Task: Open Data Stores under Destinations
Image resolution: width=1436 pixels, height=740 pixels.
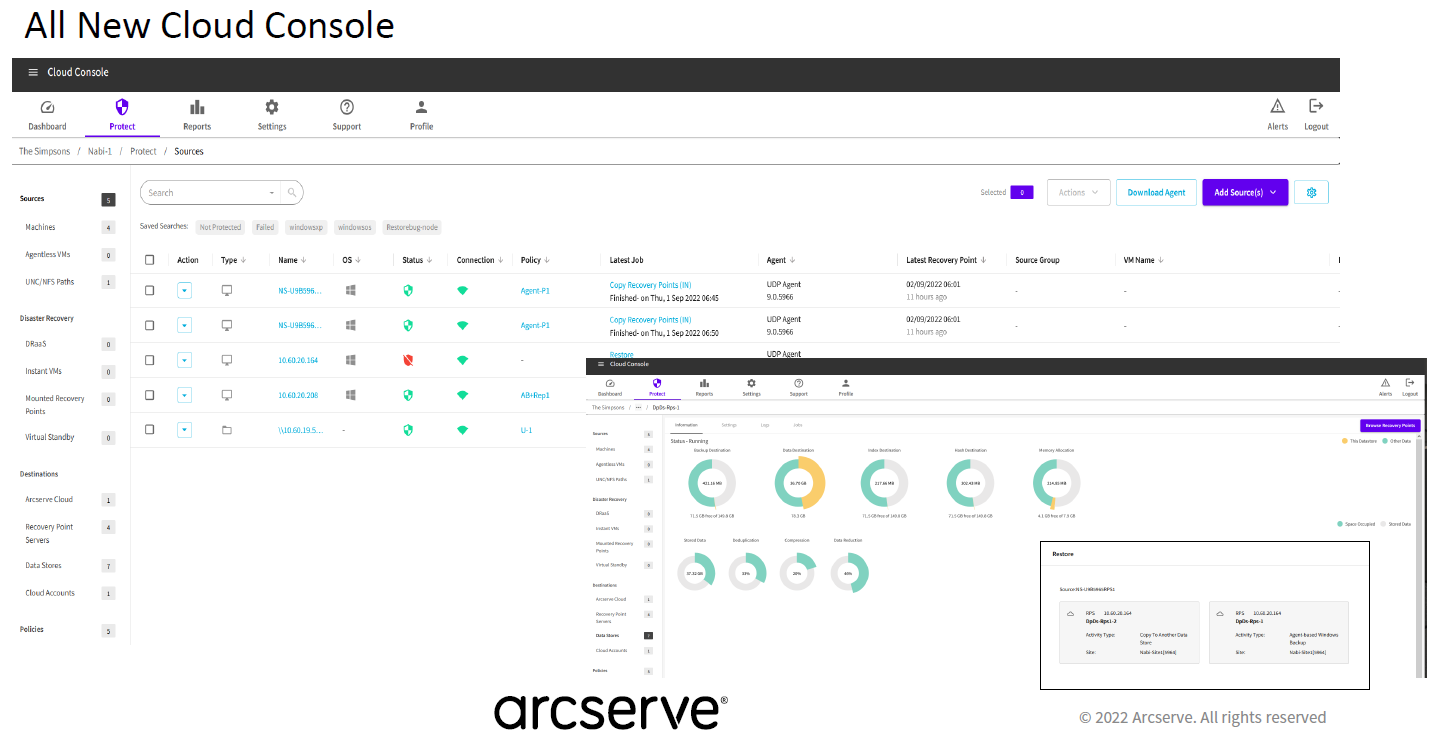Action: [43, 566]
